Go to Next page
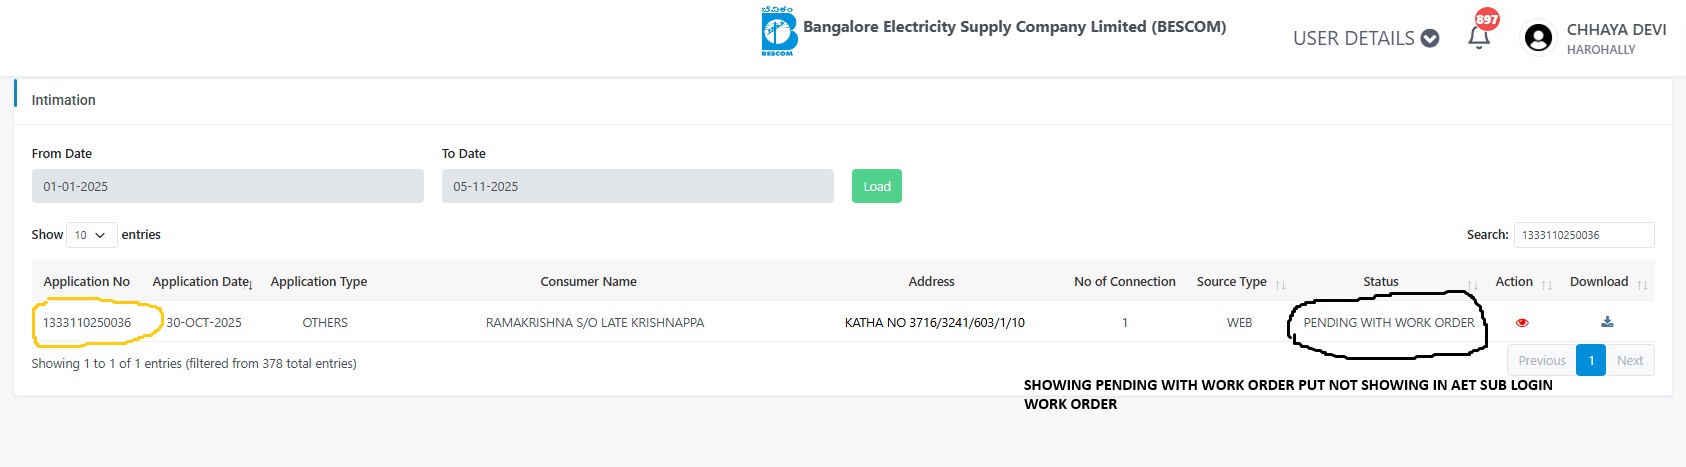This screenshot has width=1686, height=467. (1629, 361)
